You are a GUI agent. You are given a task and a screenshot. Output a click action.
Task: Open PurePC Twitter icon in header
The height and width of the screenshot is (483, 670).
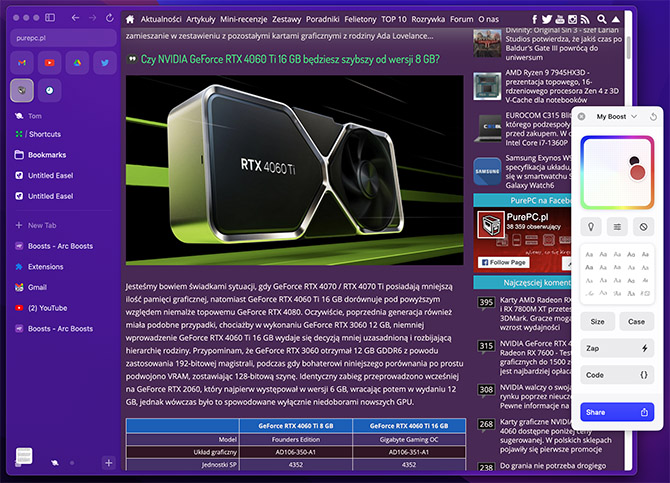(547, 19)
